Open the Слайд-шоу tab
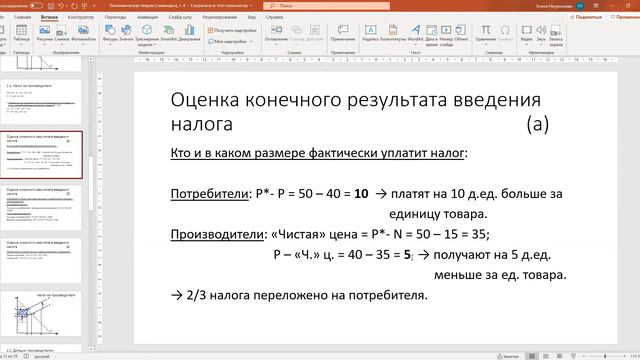Viewport: 640px width, 360px height. tap(180, 17)
